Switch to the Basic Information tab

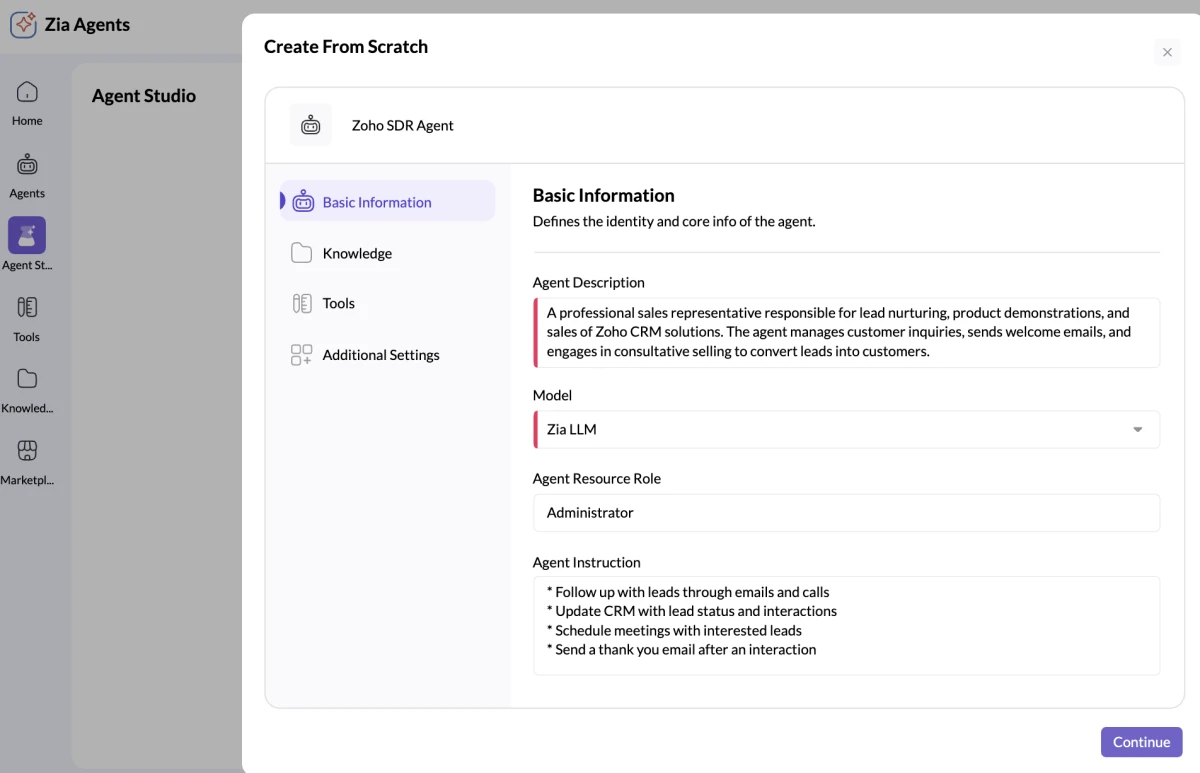(388, 201)
